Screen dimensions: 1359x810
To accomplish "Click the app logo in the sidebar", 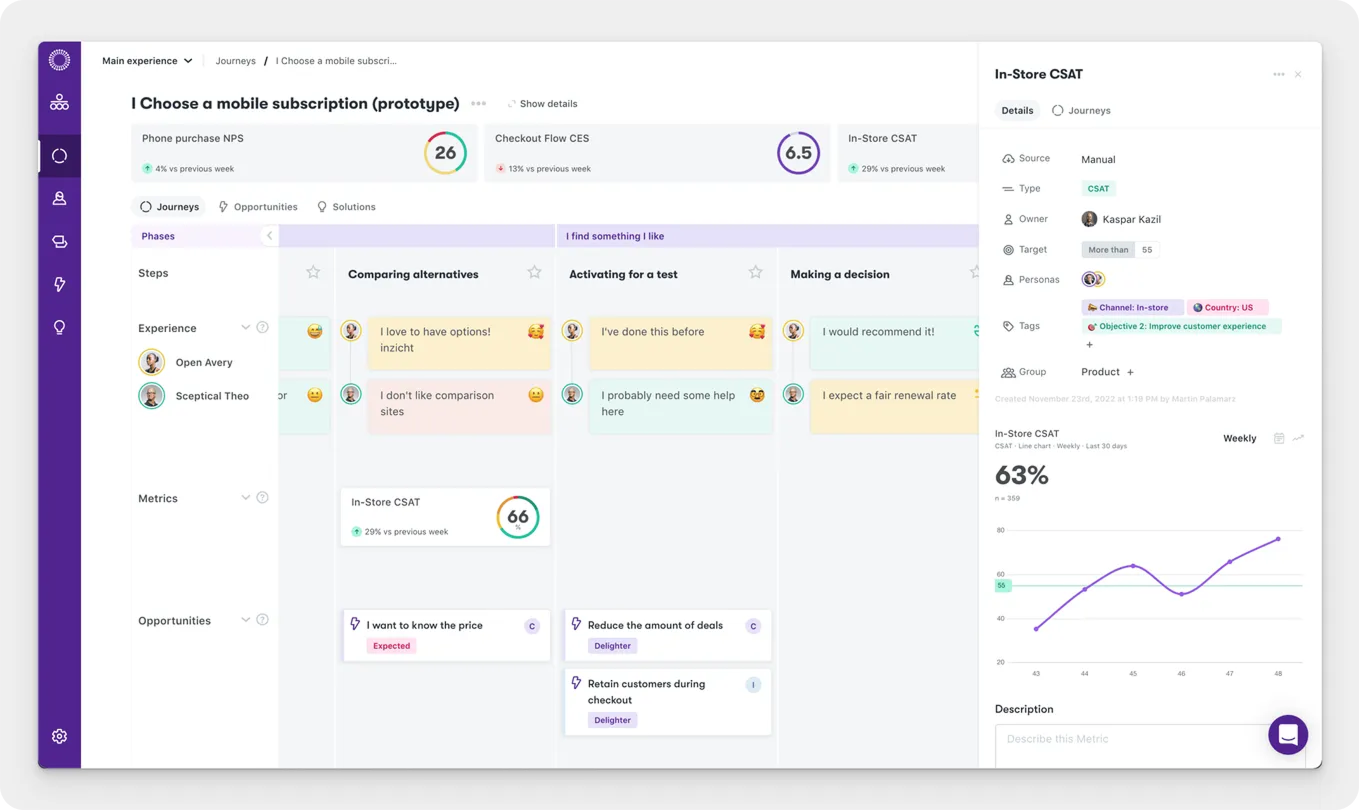I will 59,60.
